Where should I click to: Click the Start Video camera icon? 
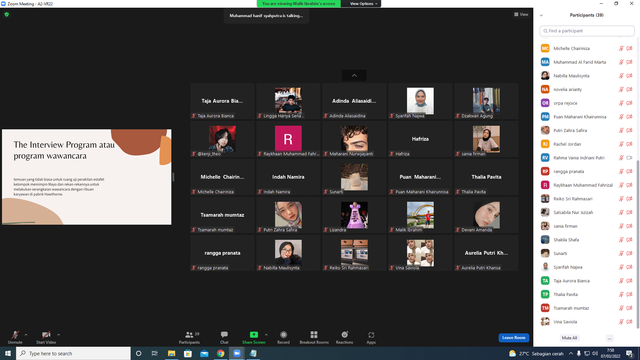tap(46, 335)
